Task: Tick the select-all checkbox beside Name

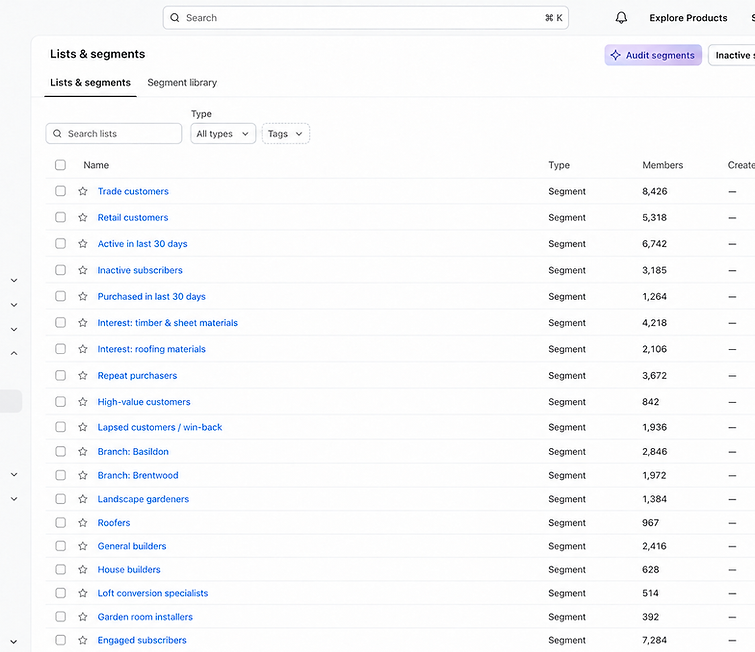Action: 60,165
